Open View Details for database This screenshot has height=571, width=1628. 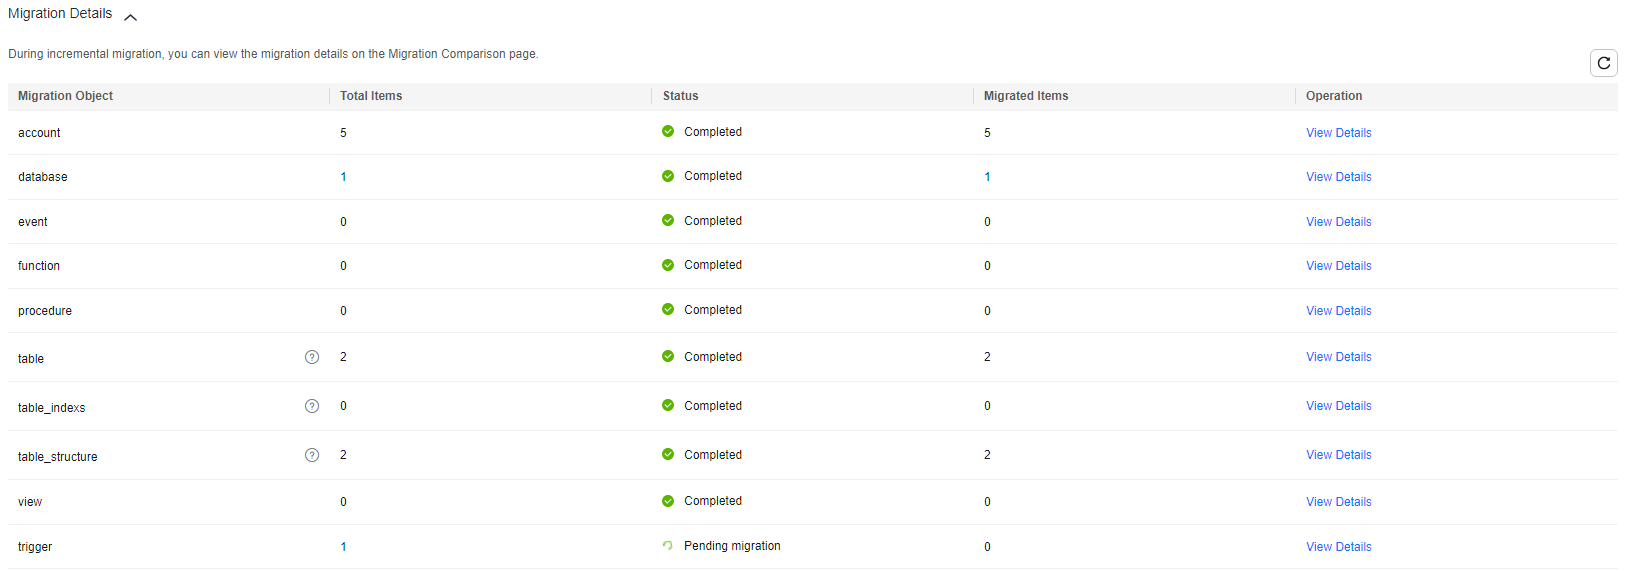(x=1338, y=177)
